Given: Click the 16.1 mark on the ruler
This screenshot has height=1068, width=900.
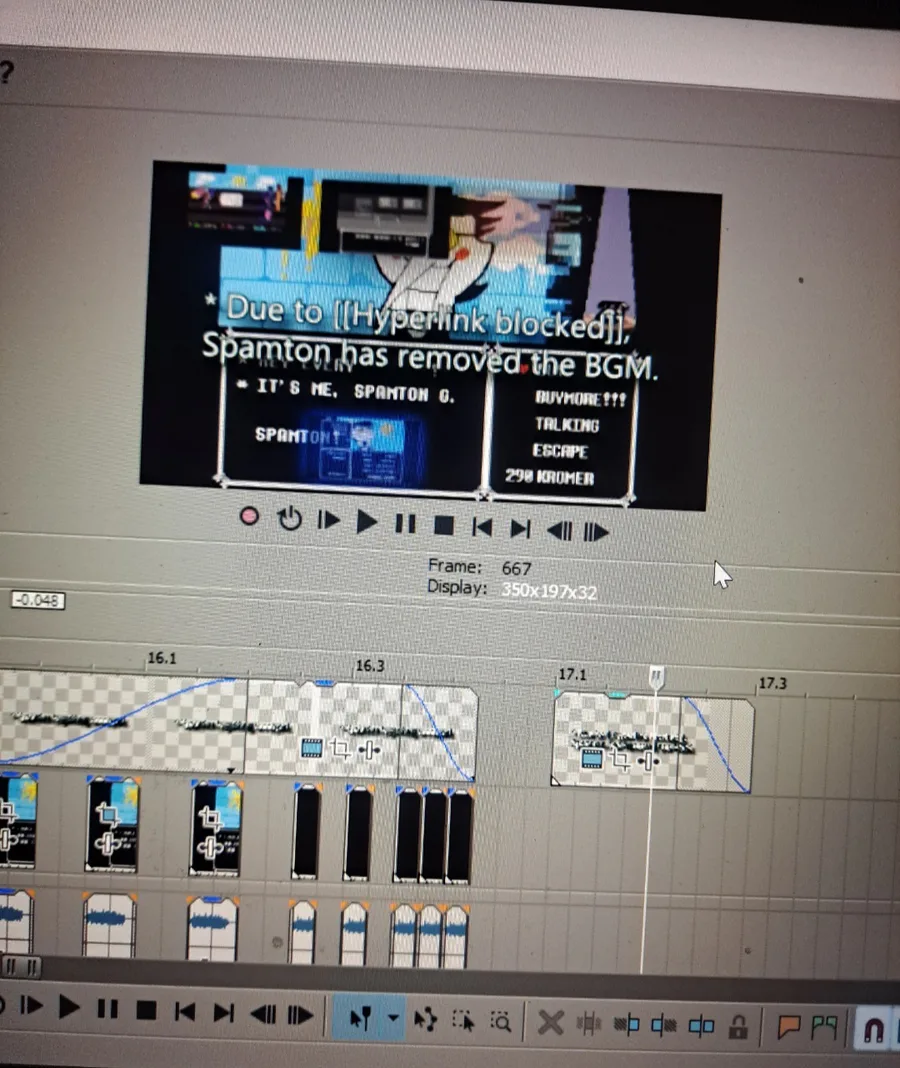Looking at the screenshot, I should (162, 658).
